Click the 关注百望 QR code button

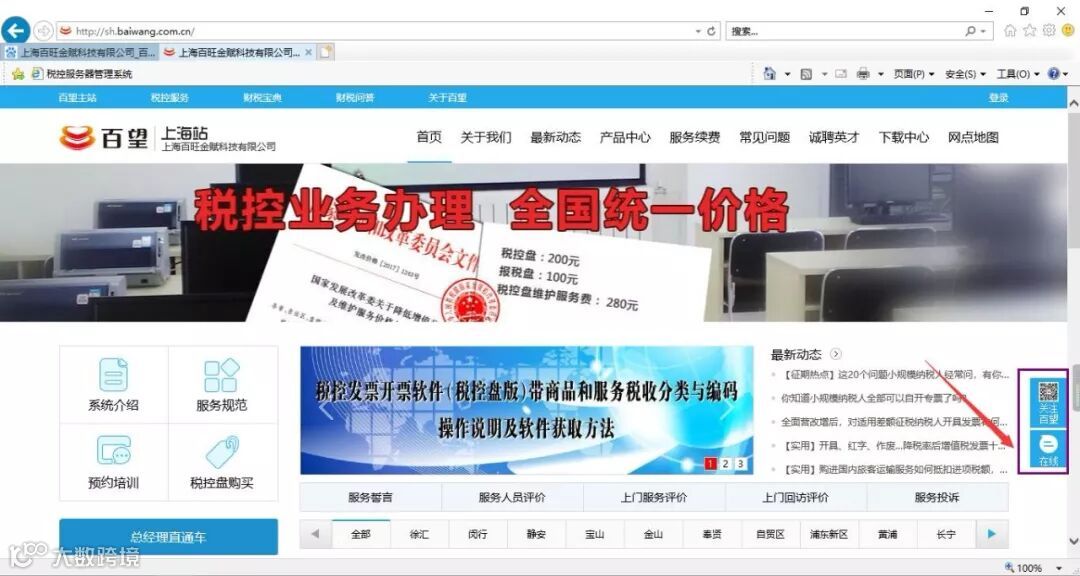click(1048, 402)
